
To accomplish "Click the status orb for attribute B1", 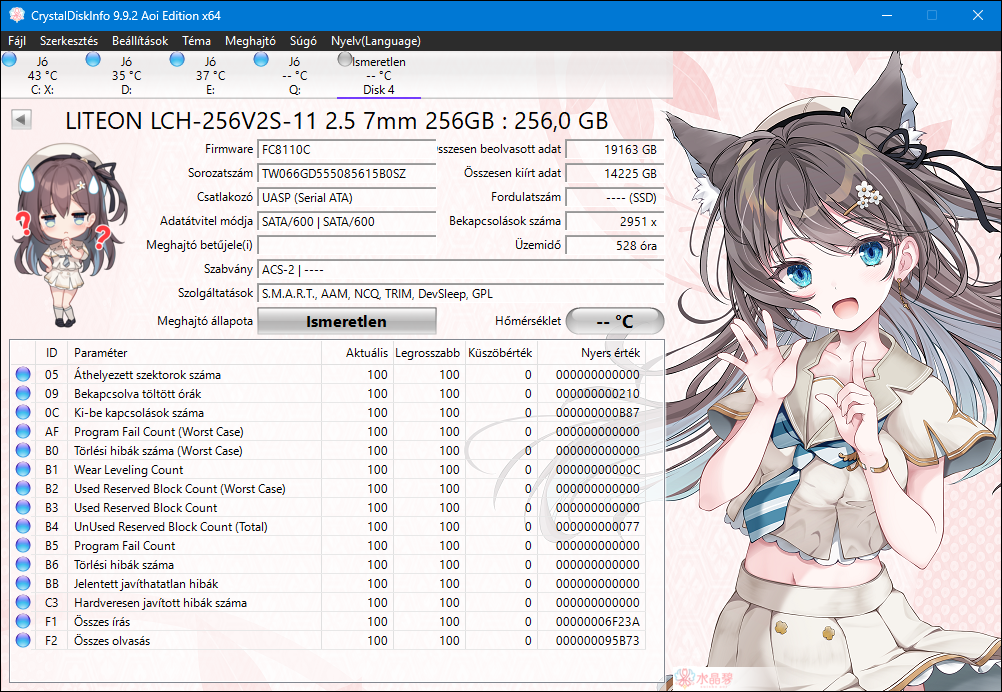I will tap(23, 469).
